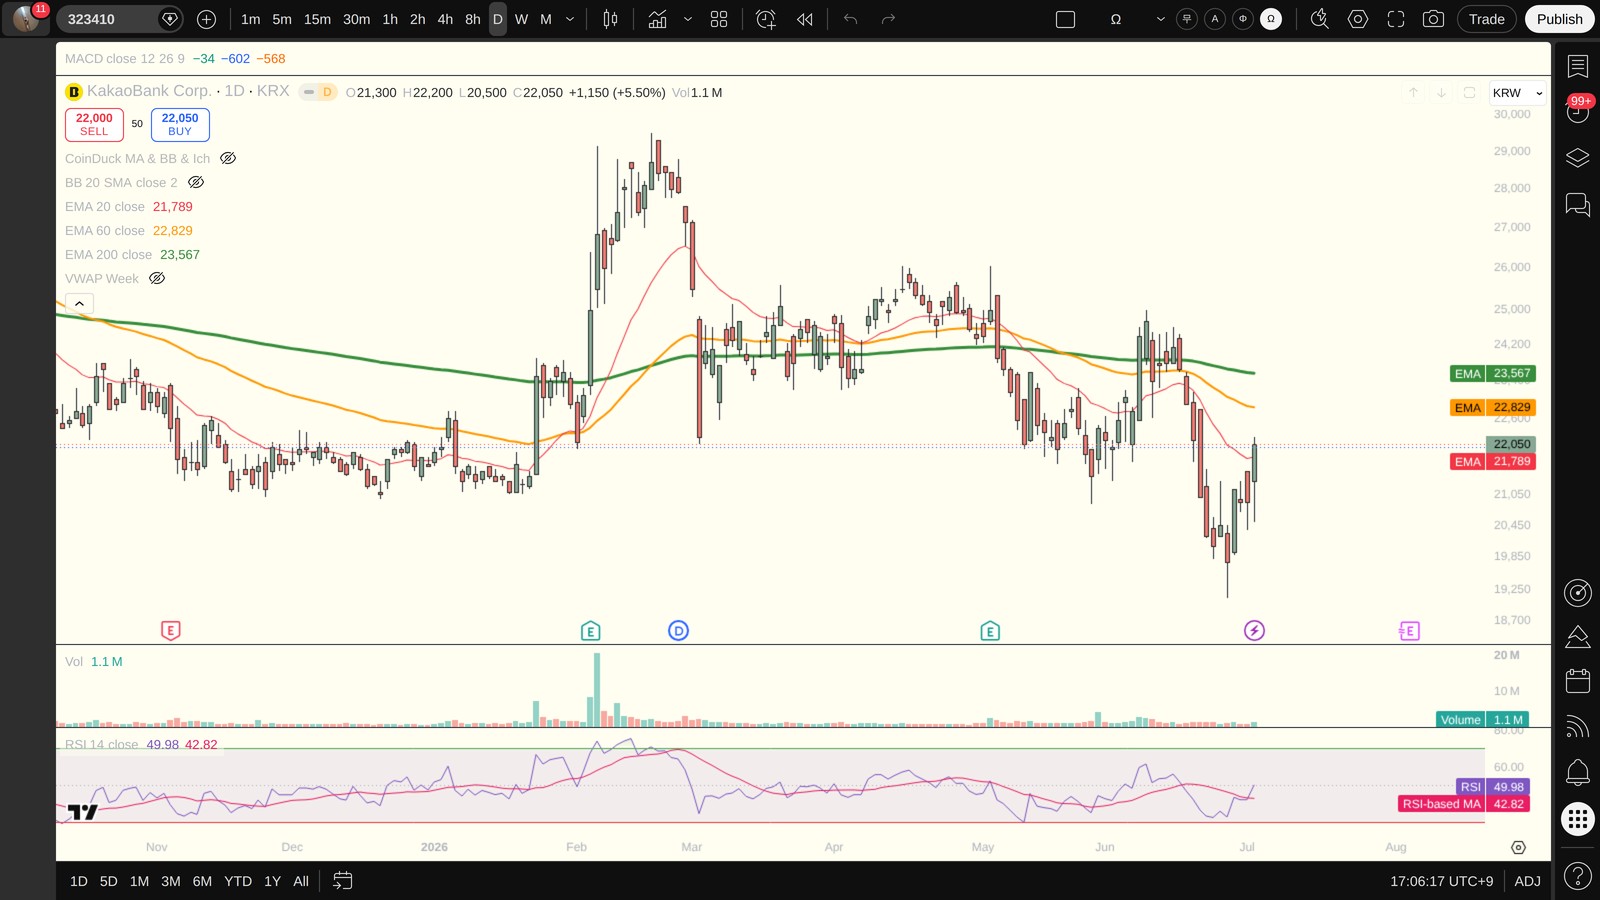This screenshot has width=1600, height=900.
Task: Click the add symbol plus icon
Action: [x=206, y=19]
